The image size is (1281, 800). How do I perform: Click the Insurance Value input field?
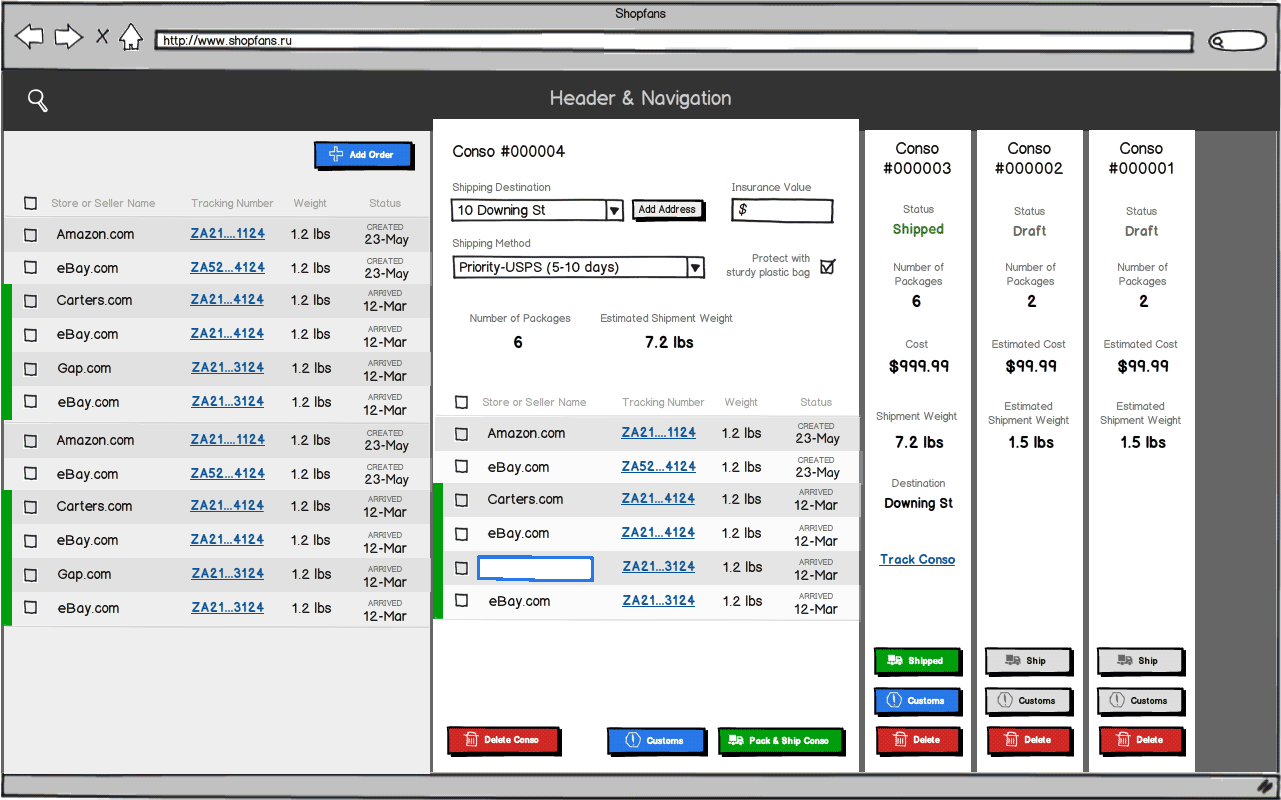[x=781, y=211]
